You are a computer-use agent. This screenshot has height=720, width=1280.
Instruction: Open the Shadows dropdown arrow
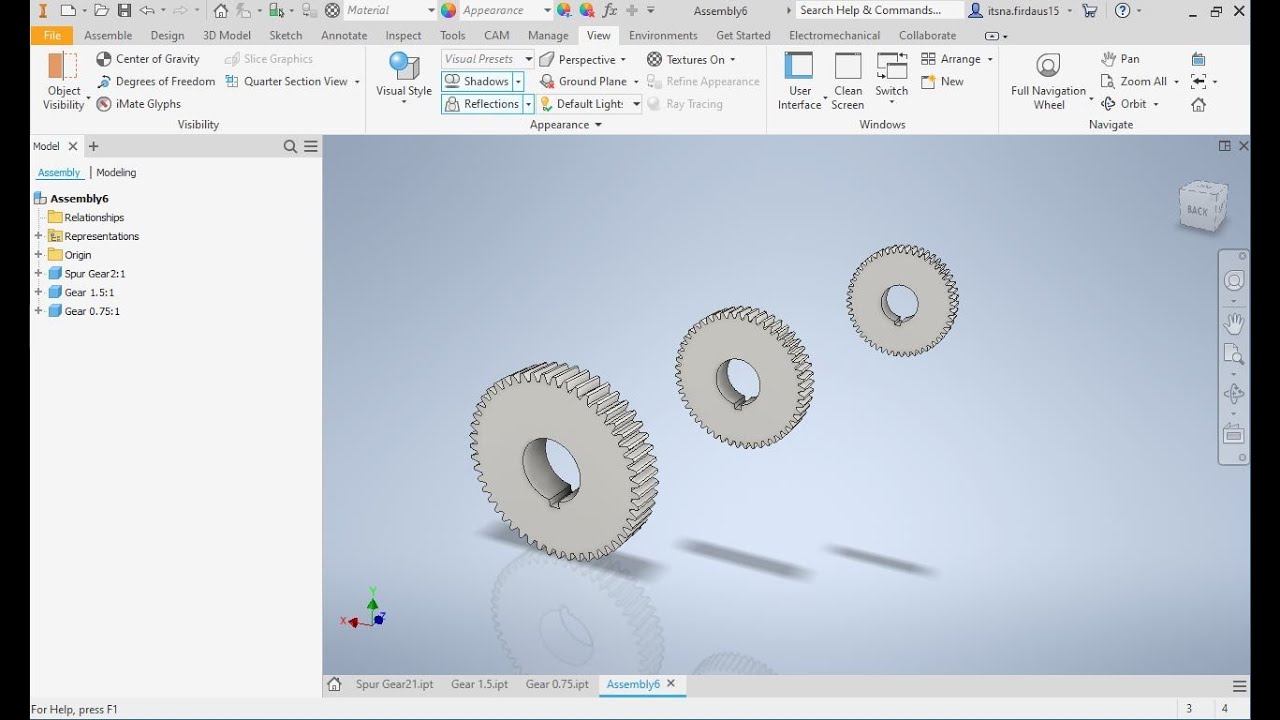pyautogui.click(x=518, y=81)
